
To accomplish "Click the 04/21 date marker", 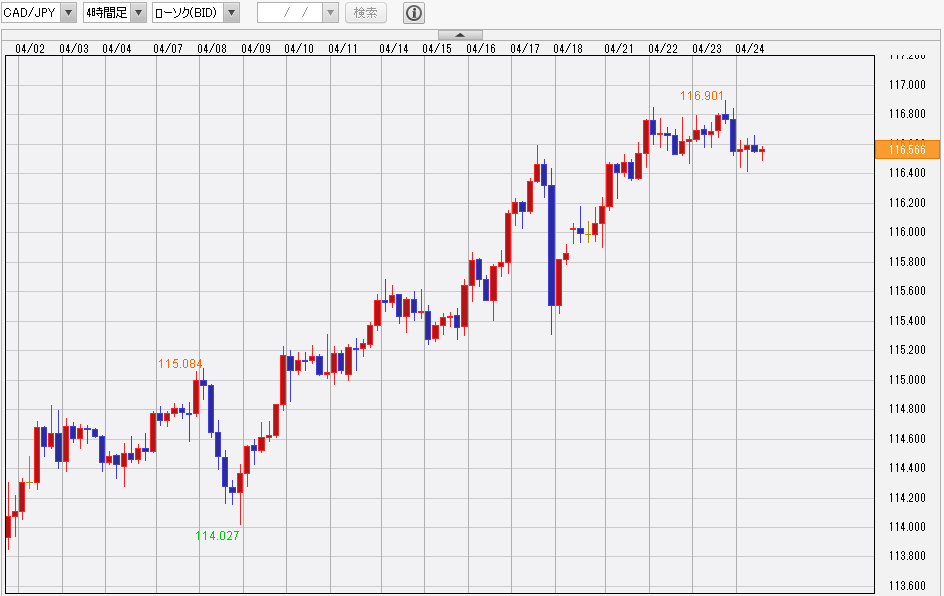I will click(x=619, y=48).
